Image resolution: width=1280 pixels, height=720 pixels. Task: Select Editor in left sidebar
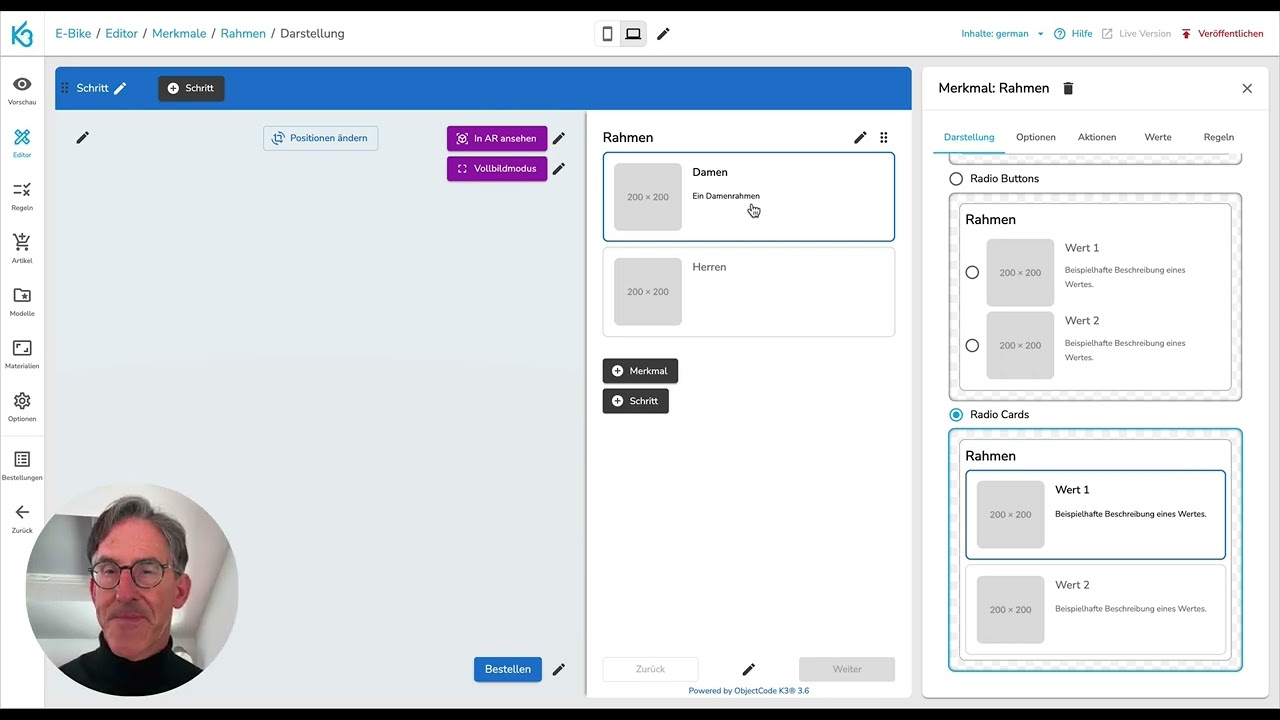(x=22, y=143)
